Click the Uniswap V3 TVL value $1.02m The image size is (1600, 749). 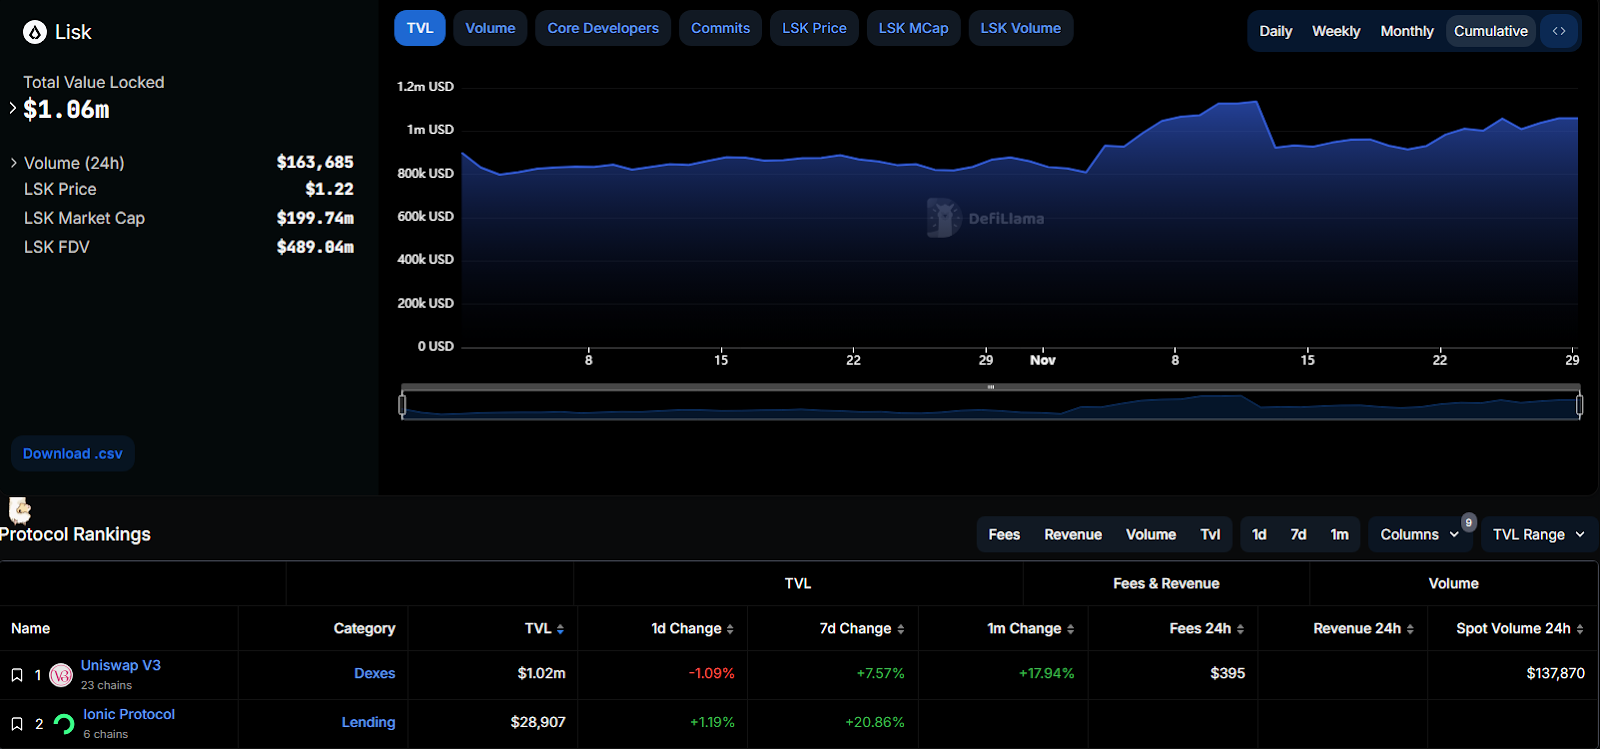click(x=541, y=674)
